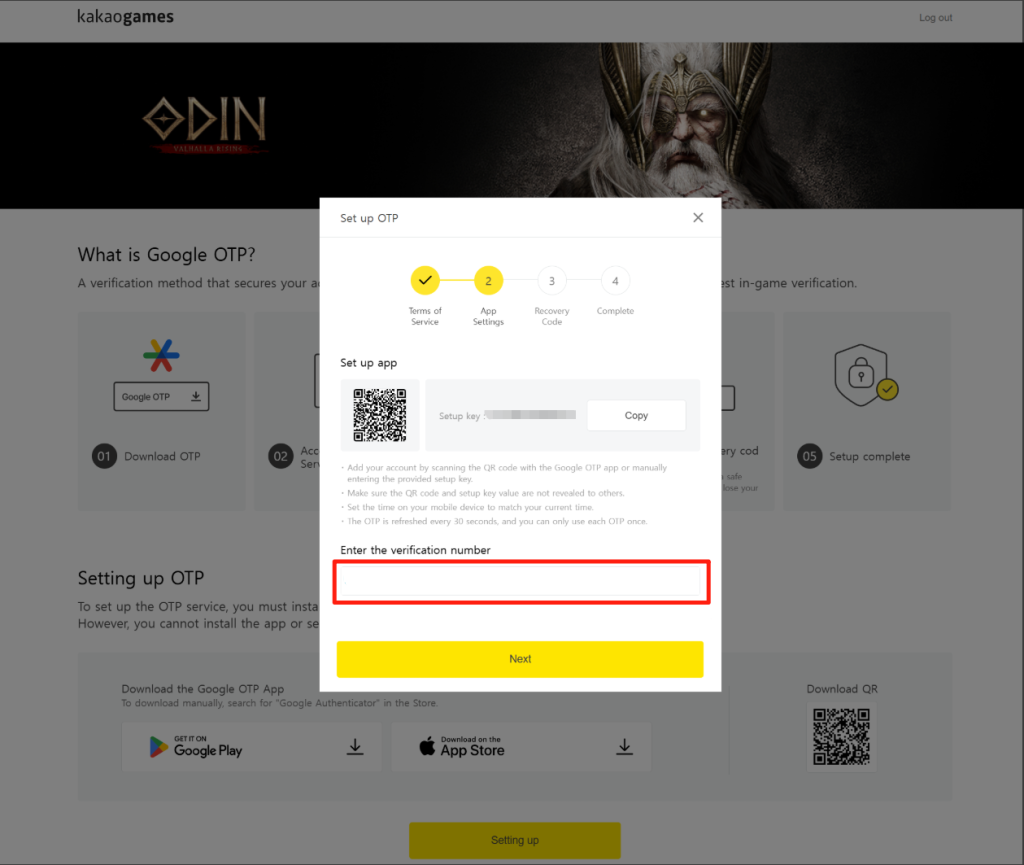The image size is (1024, 865).
Task: Select step 2 App Settings circle
Action: click(488, 281)
